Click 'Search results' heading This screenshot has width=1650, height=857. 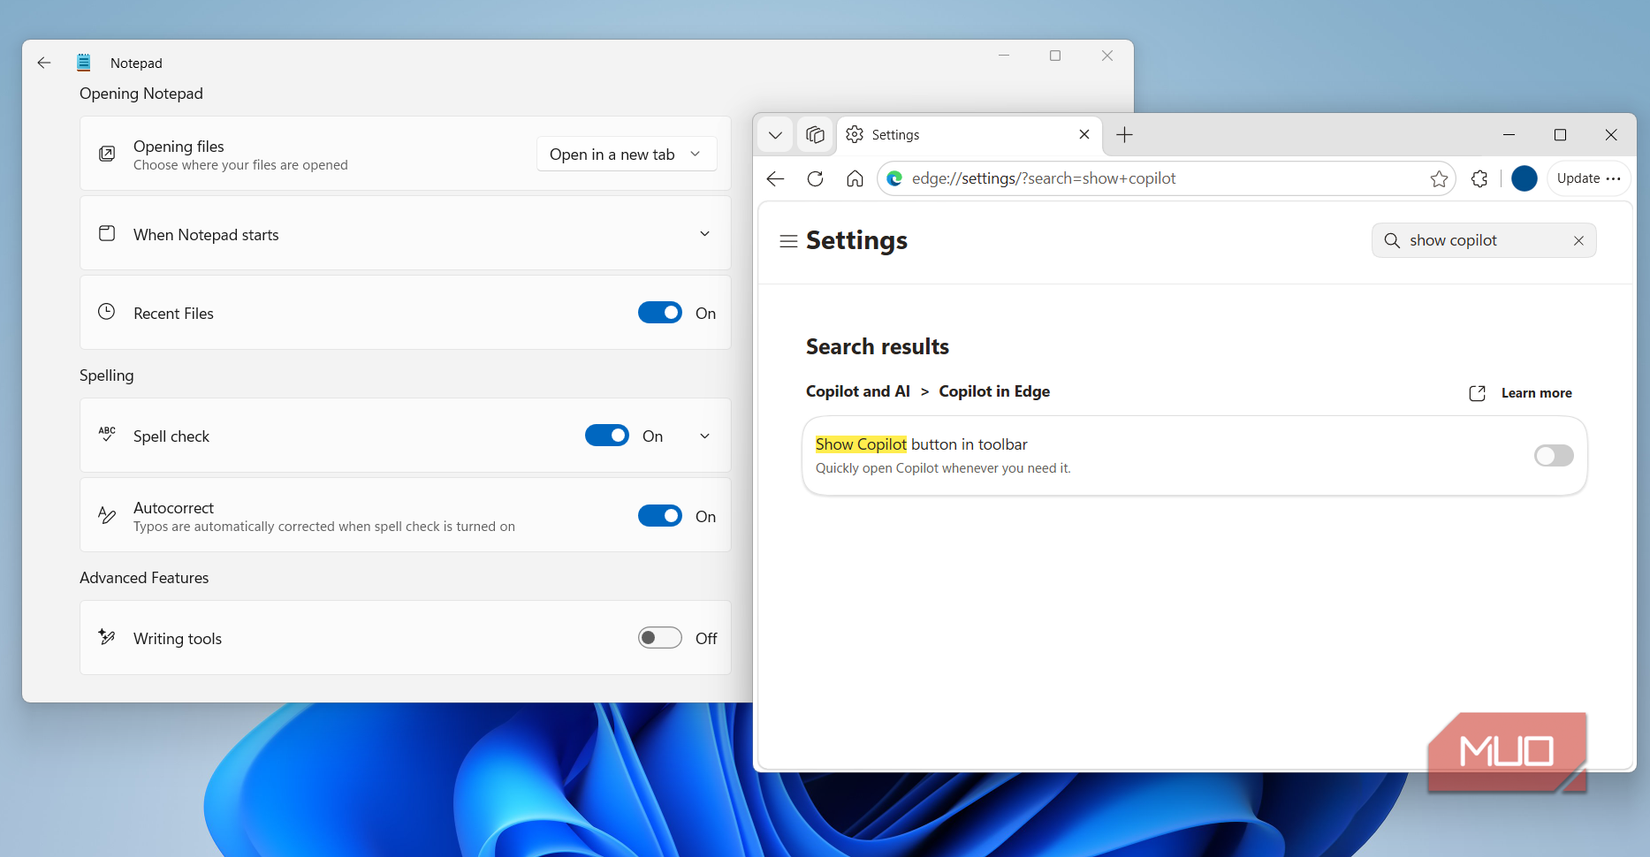coord(877,346)
